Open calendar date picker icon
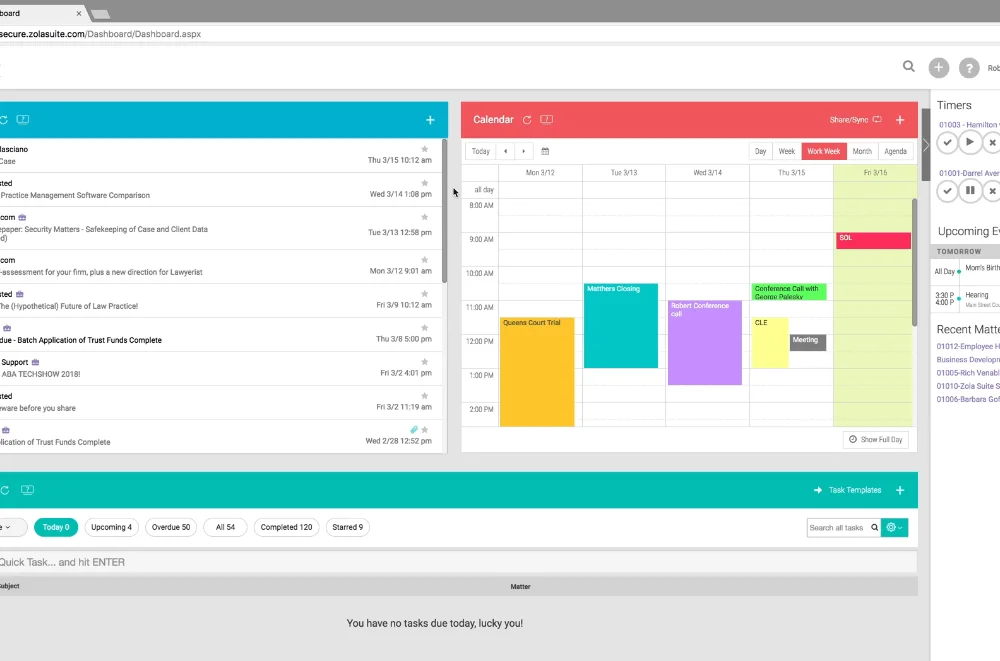 545,151
